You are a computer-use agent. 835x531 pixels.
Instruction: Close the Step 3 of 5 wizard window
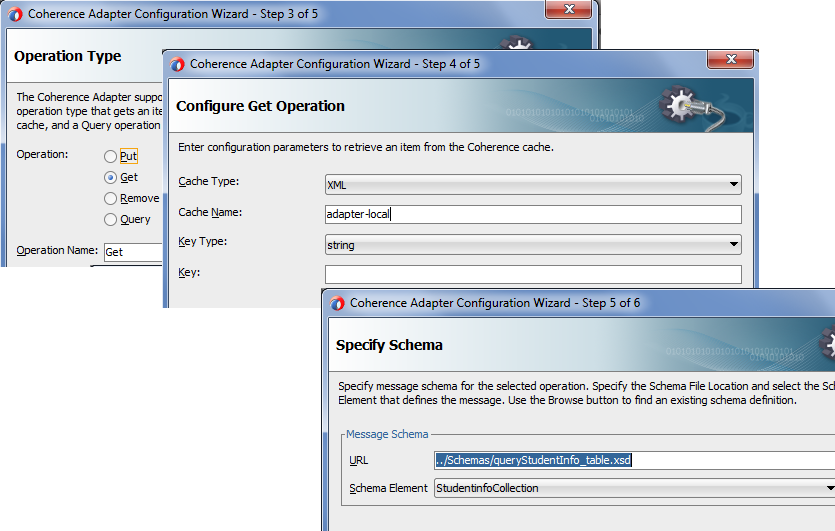[x=569, y=9]
